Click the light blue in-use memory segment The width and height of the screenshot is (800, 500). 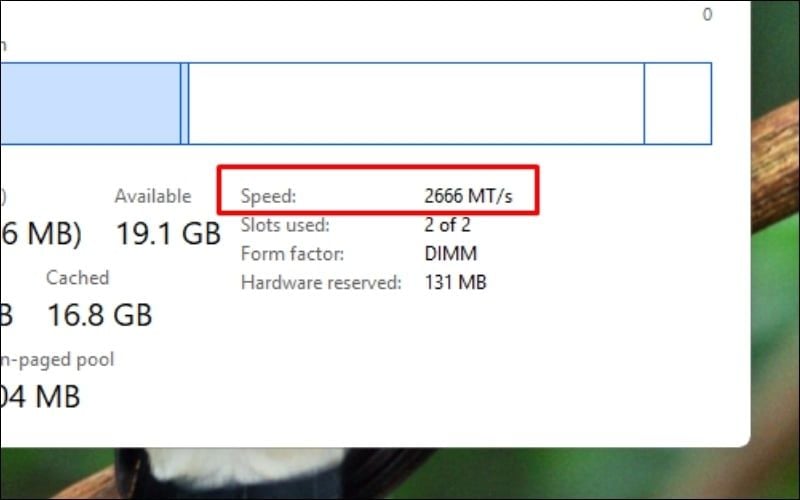[x=90, y=104]
